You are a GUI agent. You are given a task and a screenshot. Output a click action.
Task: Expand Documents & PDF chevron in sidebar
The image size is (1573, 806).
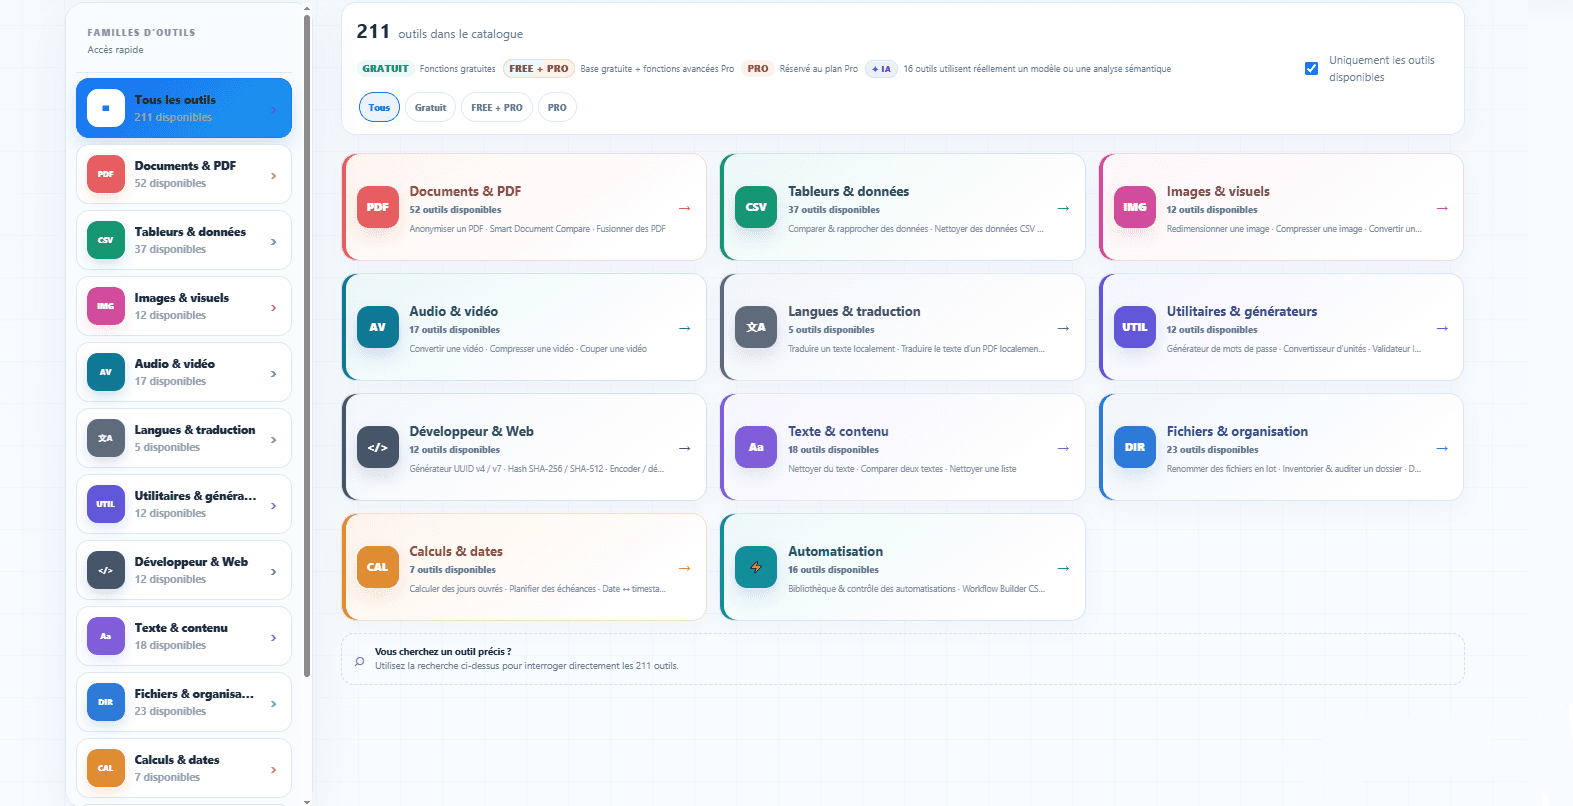tap(273, 176)
